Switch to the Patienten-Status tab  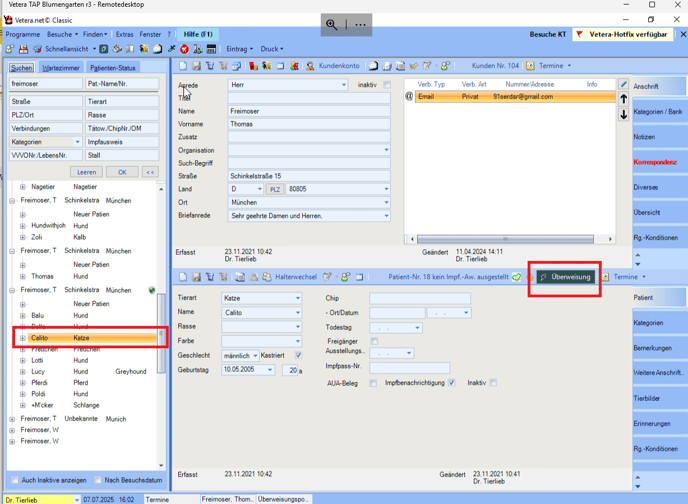pos(113,68)
